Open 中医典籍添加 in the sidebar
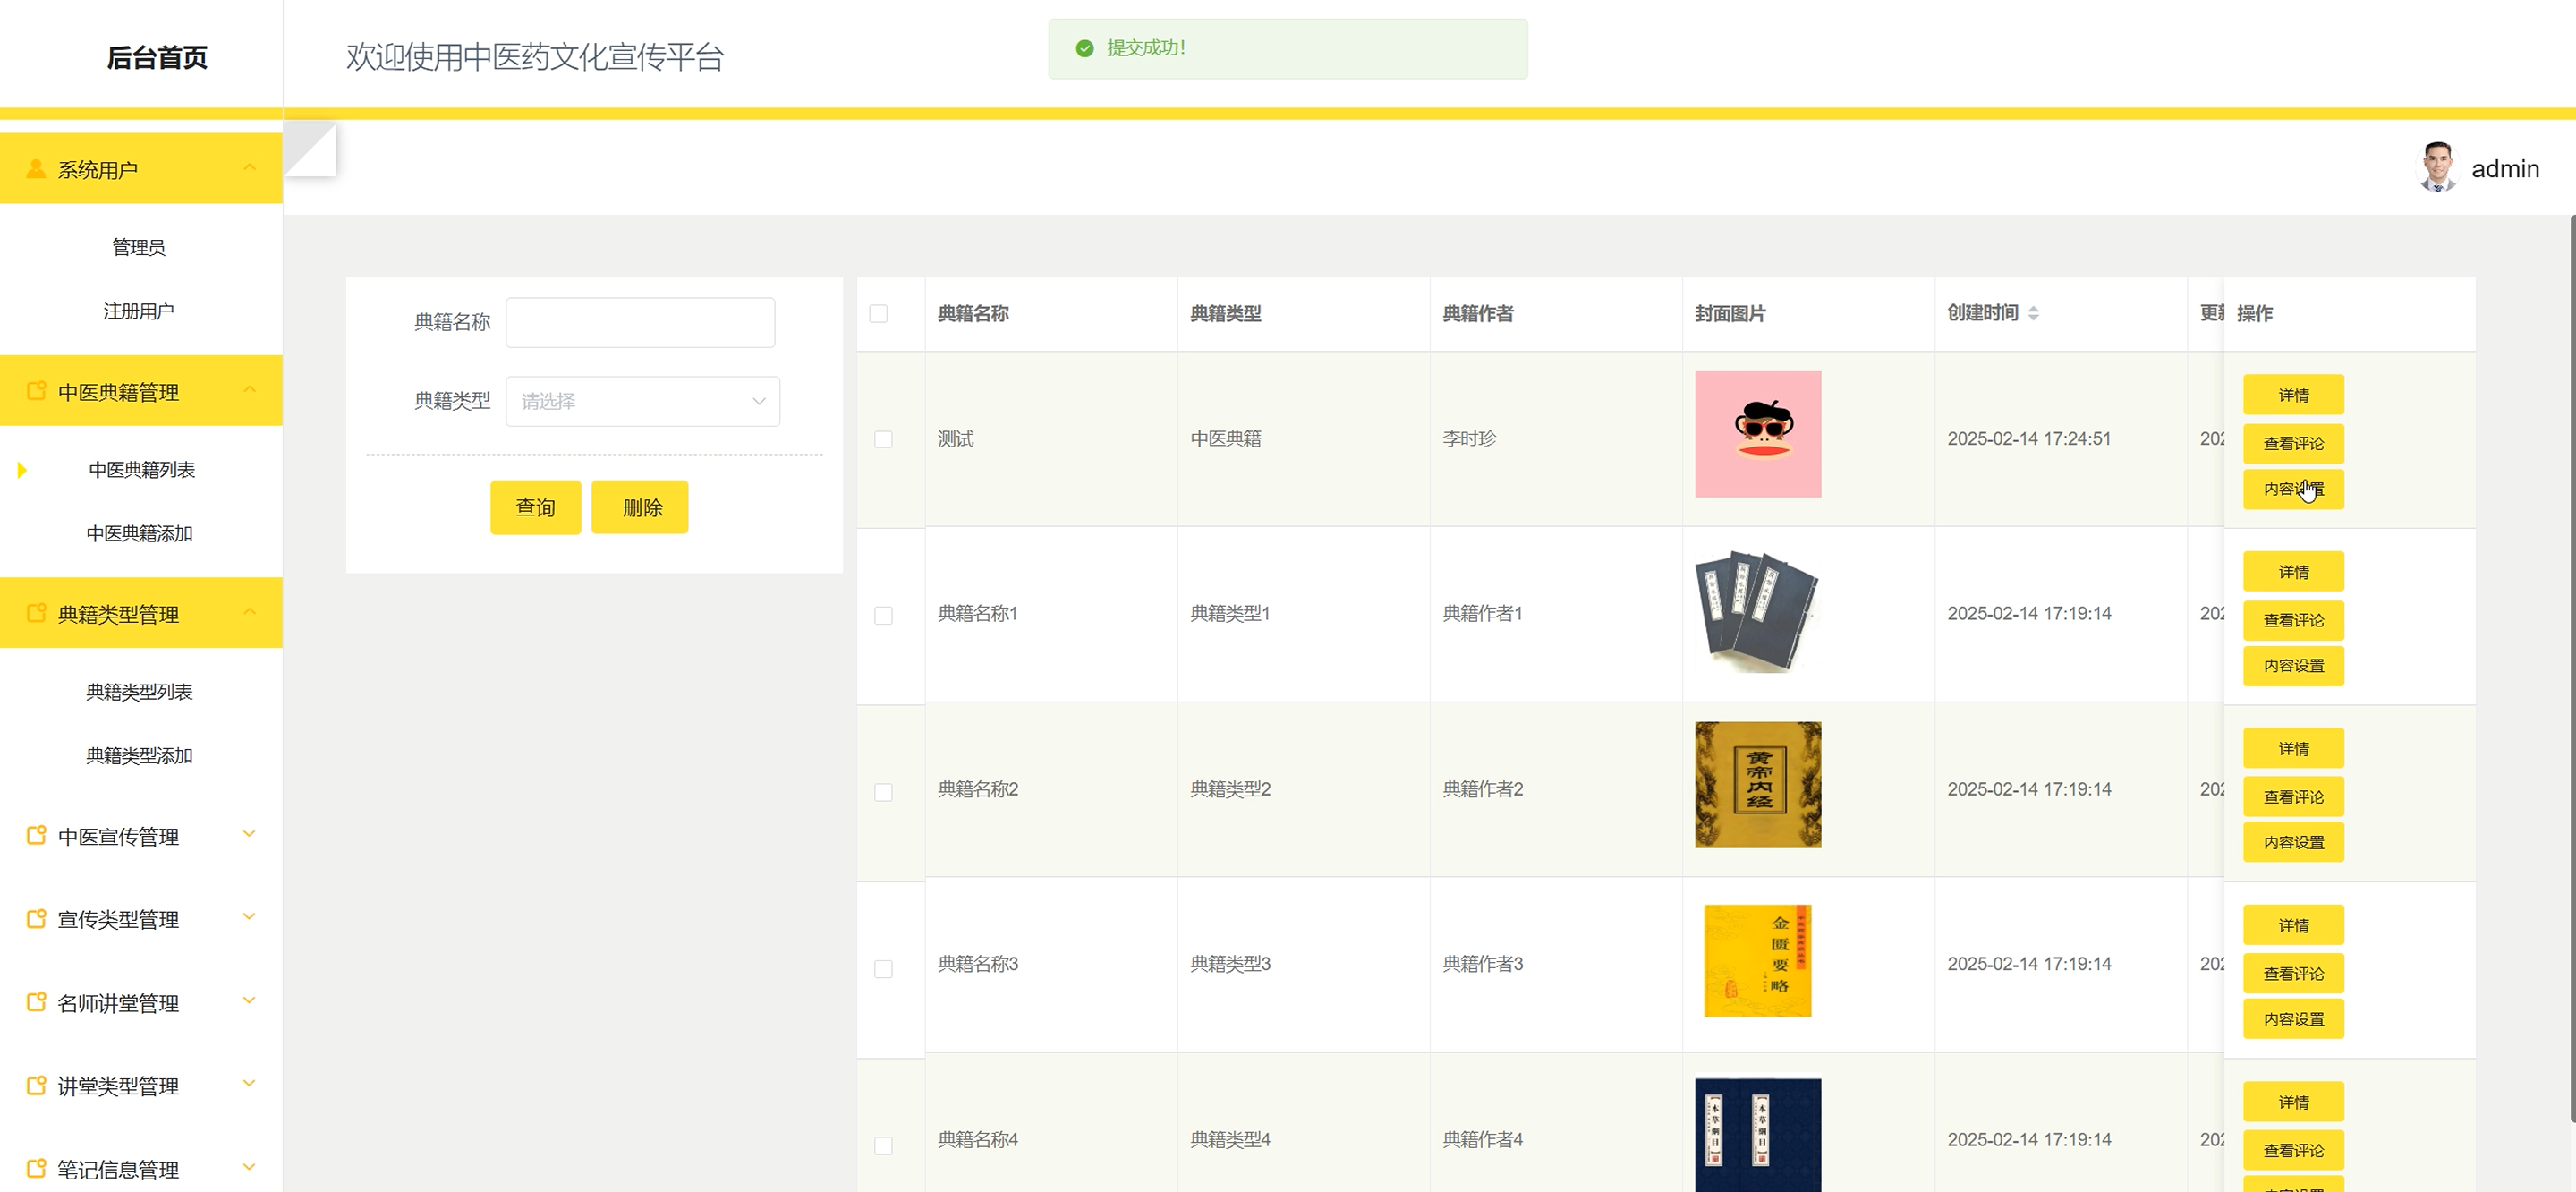The image size is (2576, 1192). (139, 533)
